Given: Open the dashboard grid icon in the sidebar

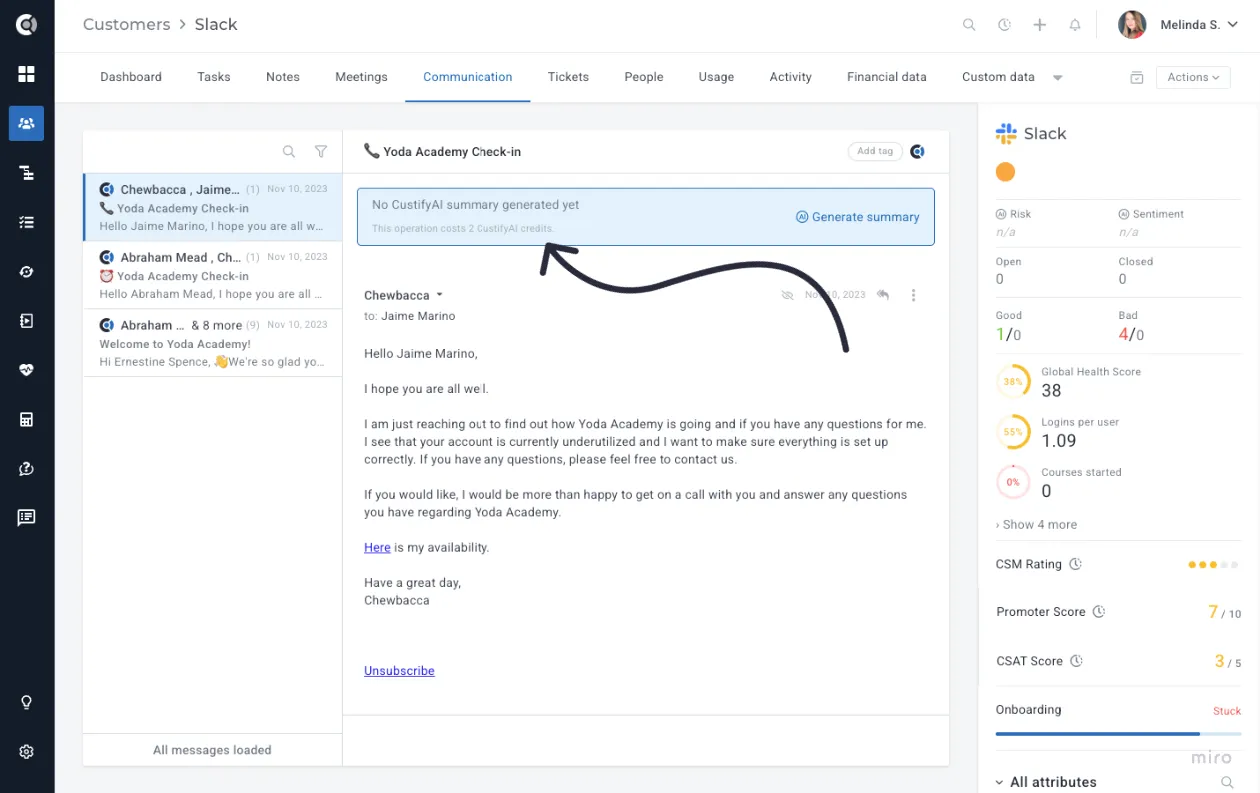Looking at the screenshot, I should 26,74.
